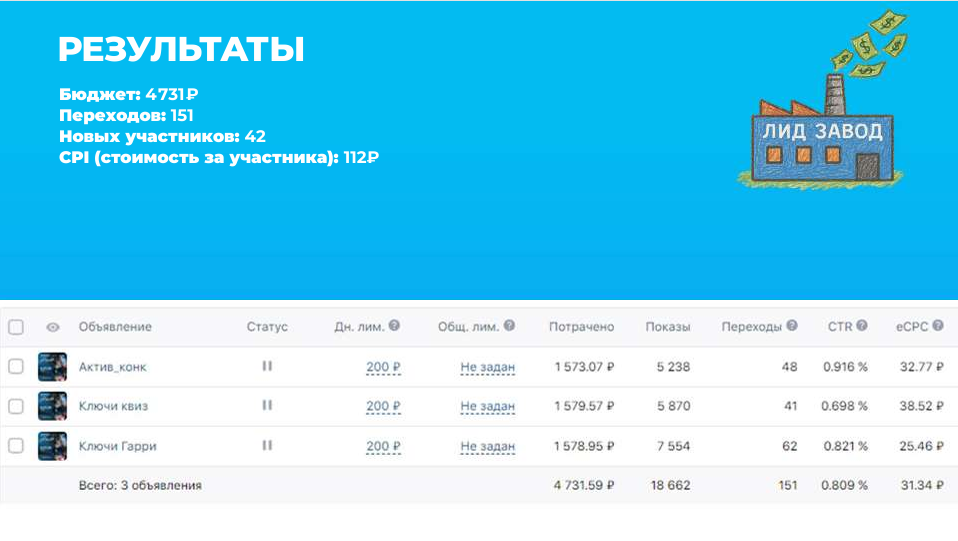Select impressions value 5 238
This screenshot has height=541, width=958.
tap(673, 367)
